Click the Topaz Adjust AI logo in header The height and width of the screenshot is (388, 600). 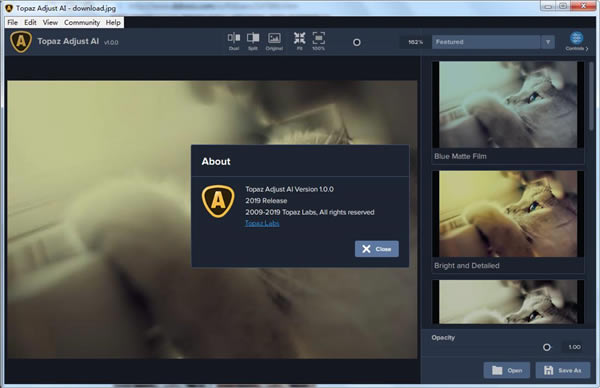tap(21, 41)
